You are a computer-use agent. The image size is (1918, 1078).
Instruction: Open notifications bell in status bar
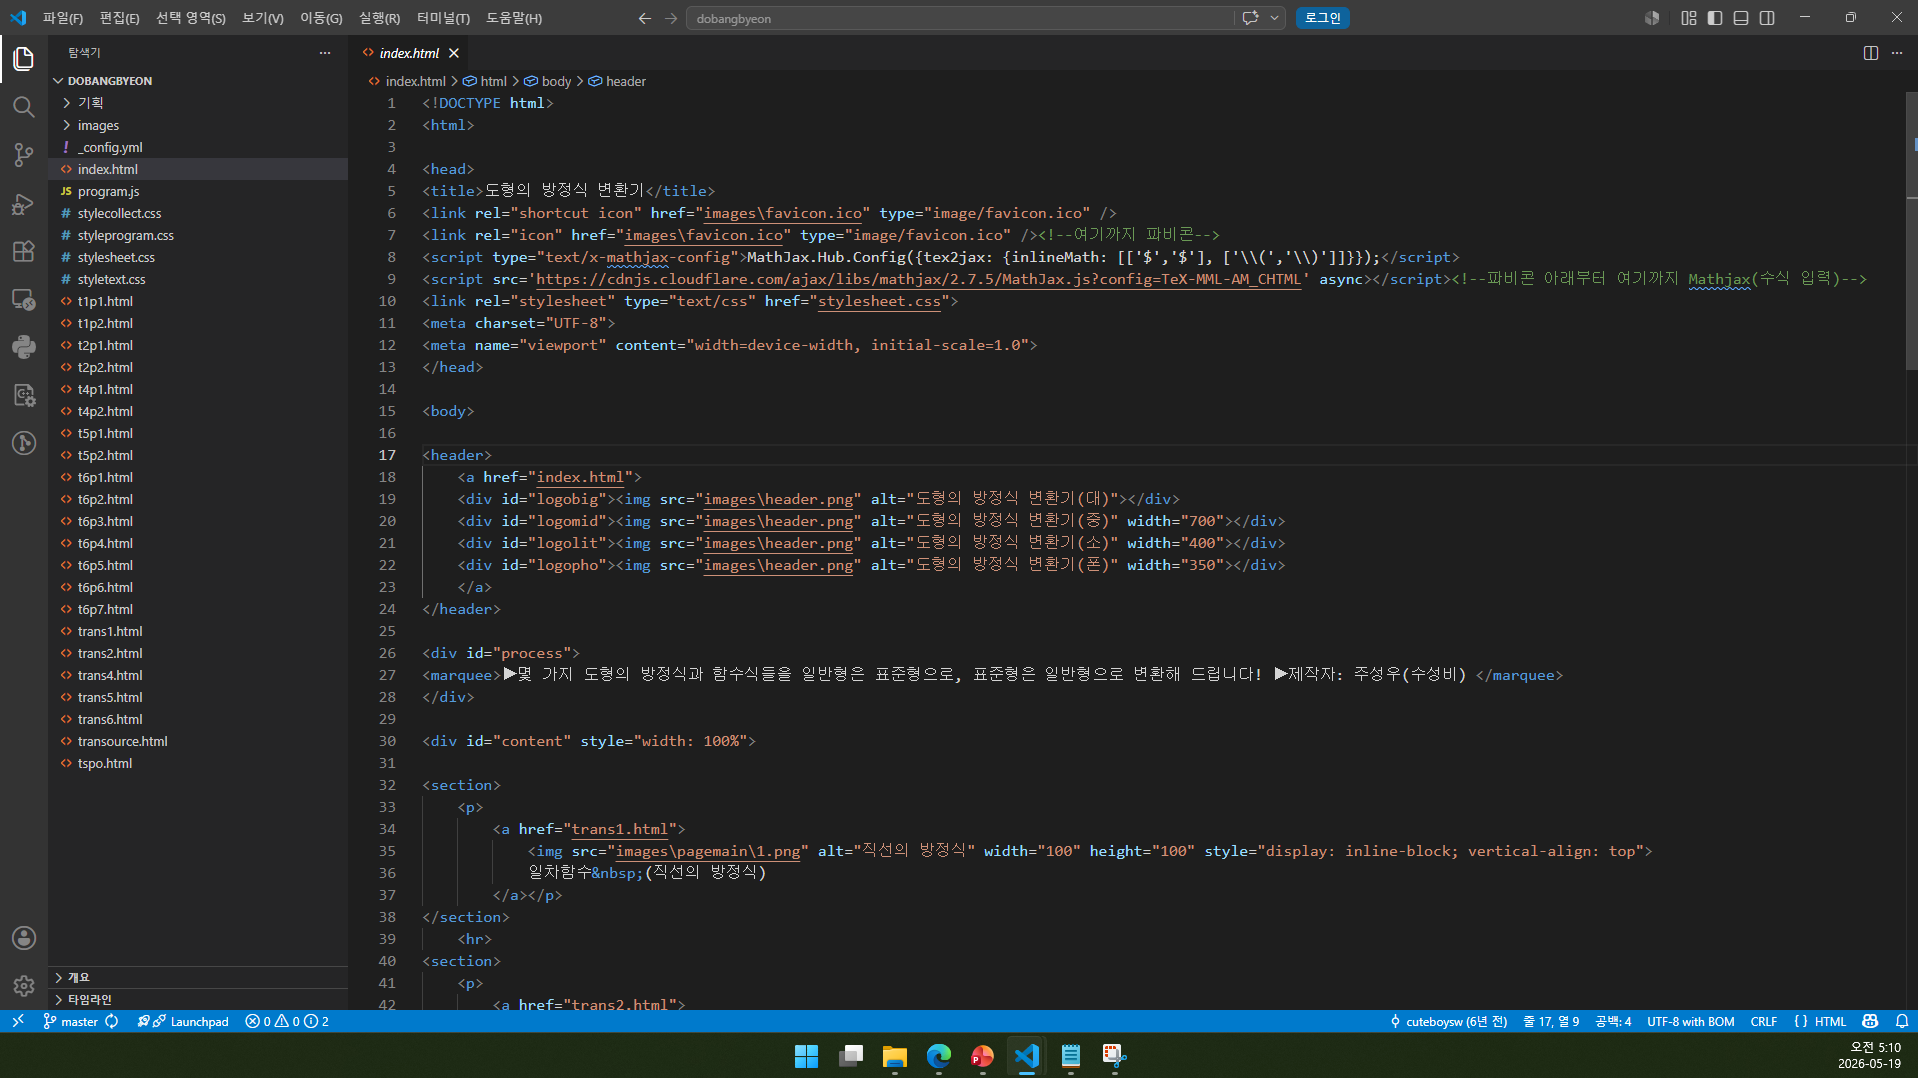pos(1901,1021)
